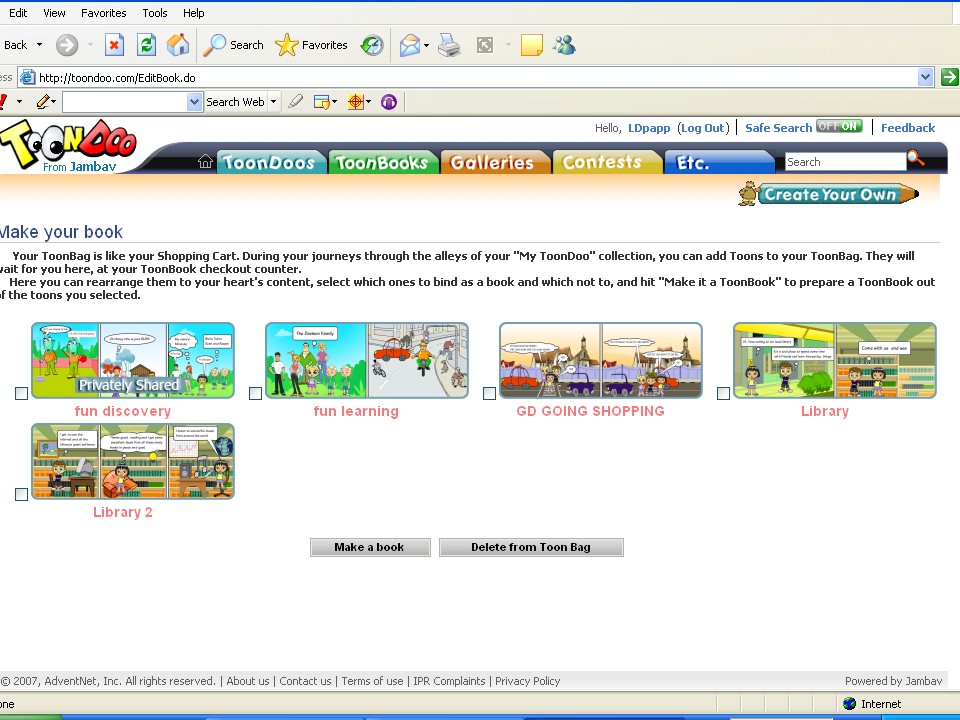960x720 pixels.
Task: Click the browser address bar URL
Action: 117,78
